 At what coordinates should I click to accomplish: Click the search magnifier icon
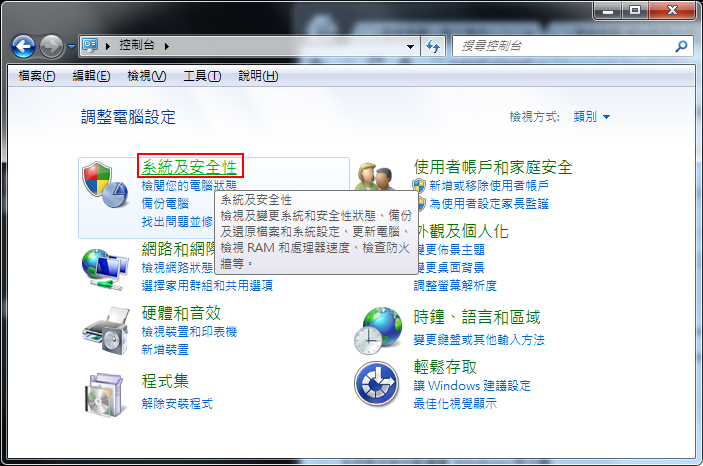pos(681,46)
